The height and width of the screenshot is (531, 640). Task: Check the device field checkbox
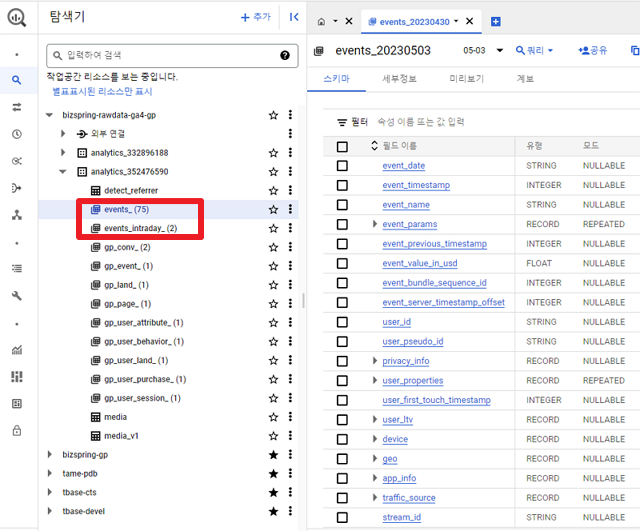pos(342,440)
